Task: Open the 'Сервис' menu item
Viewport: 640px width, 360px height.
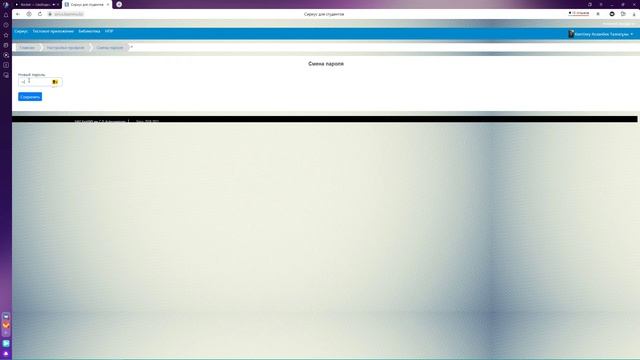Action: pos(21,31)
